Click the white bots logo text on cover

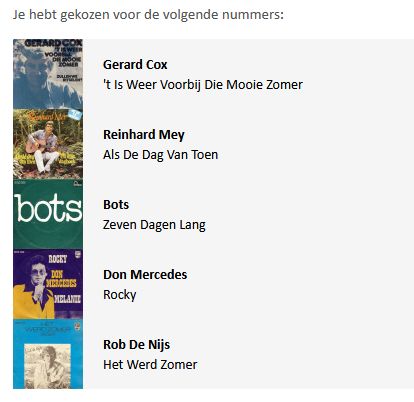pyautogui.click(x=48, y=208)
